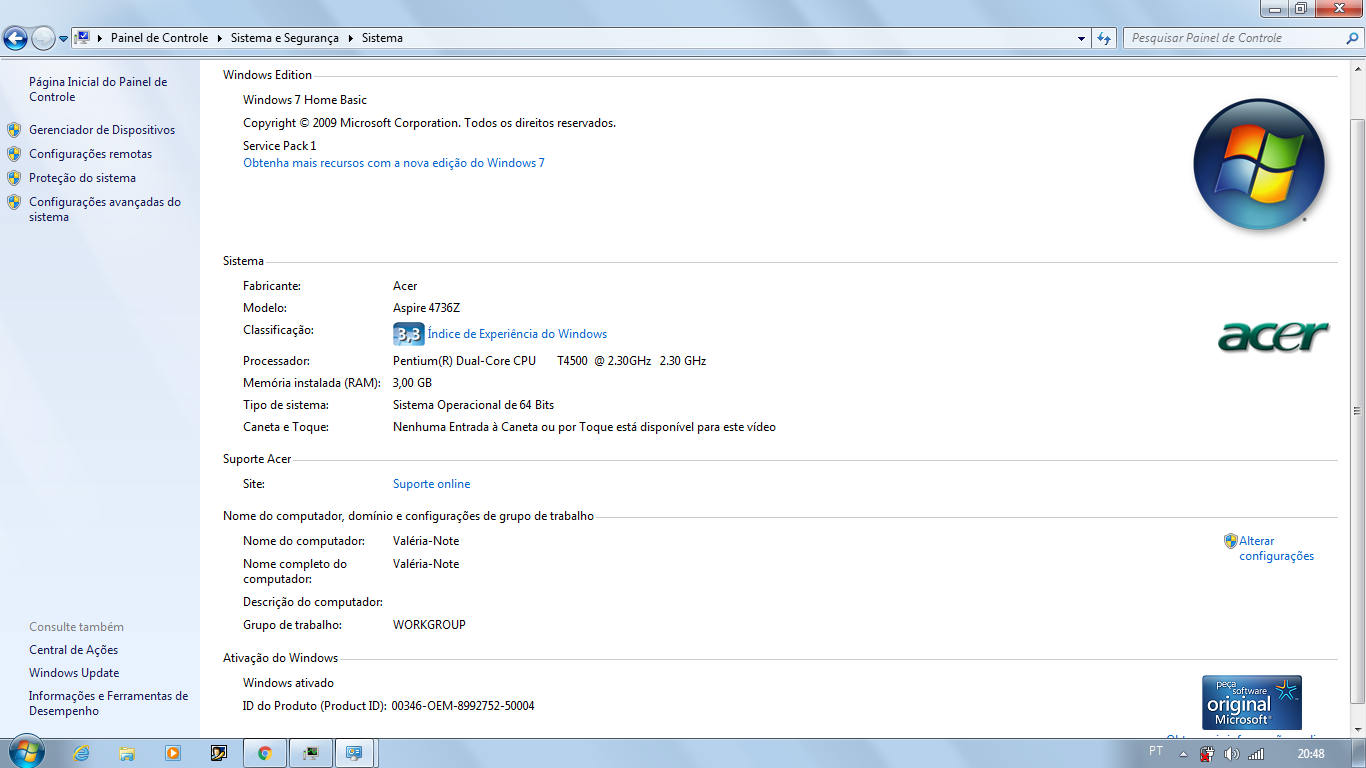Launch Internet Explorer from taskbar

tap(82, 753)
